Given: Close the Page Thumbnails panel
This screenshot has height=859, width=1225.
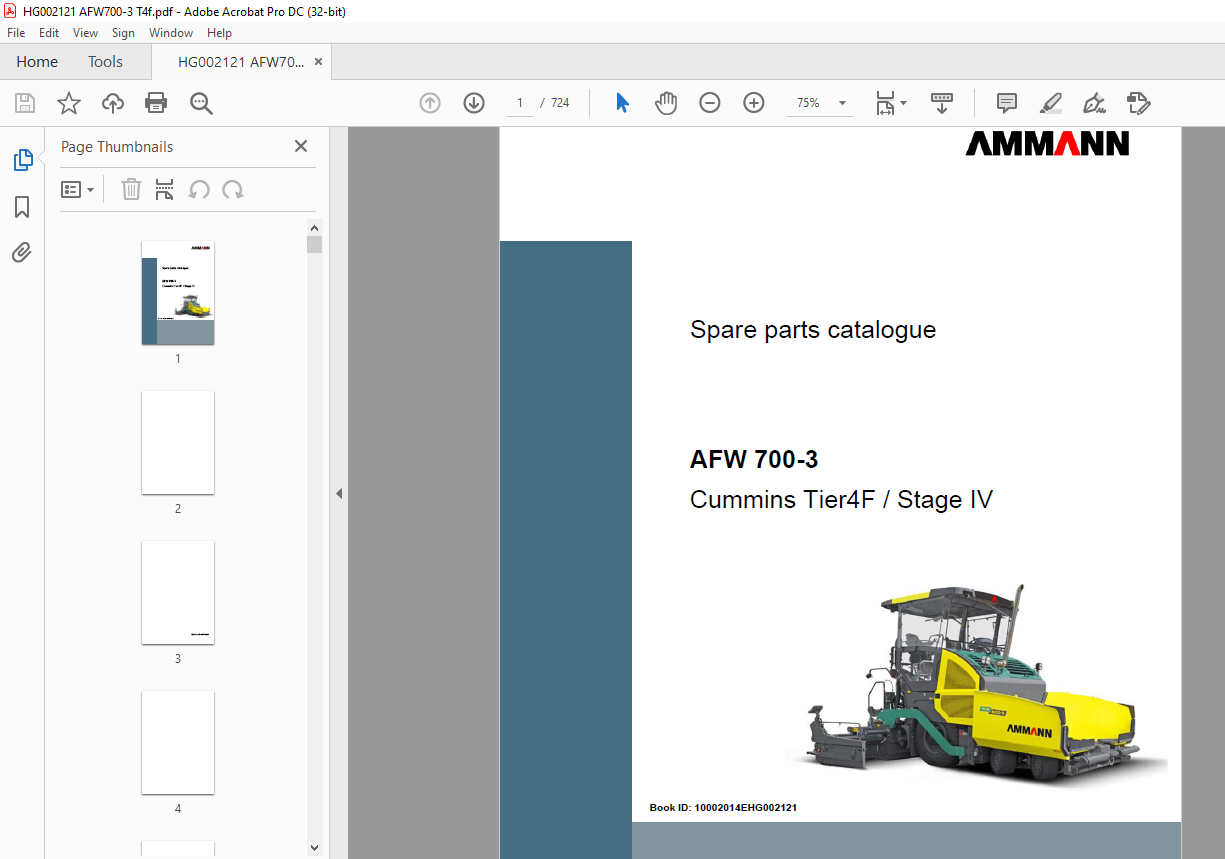Looking at the screenshot, I should click(301, 146).
